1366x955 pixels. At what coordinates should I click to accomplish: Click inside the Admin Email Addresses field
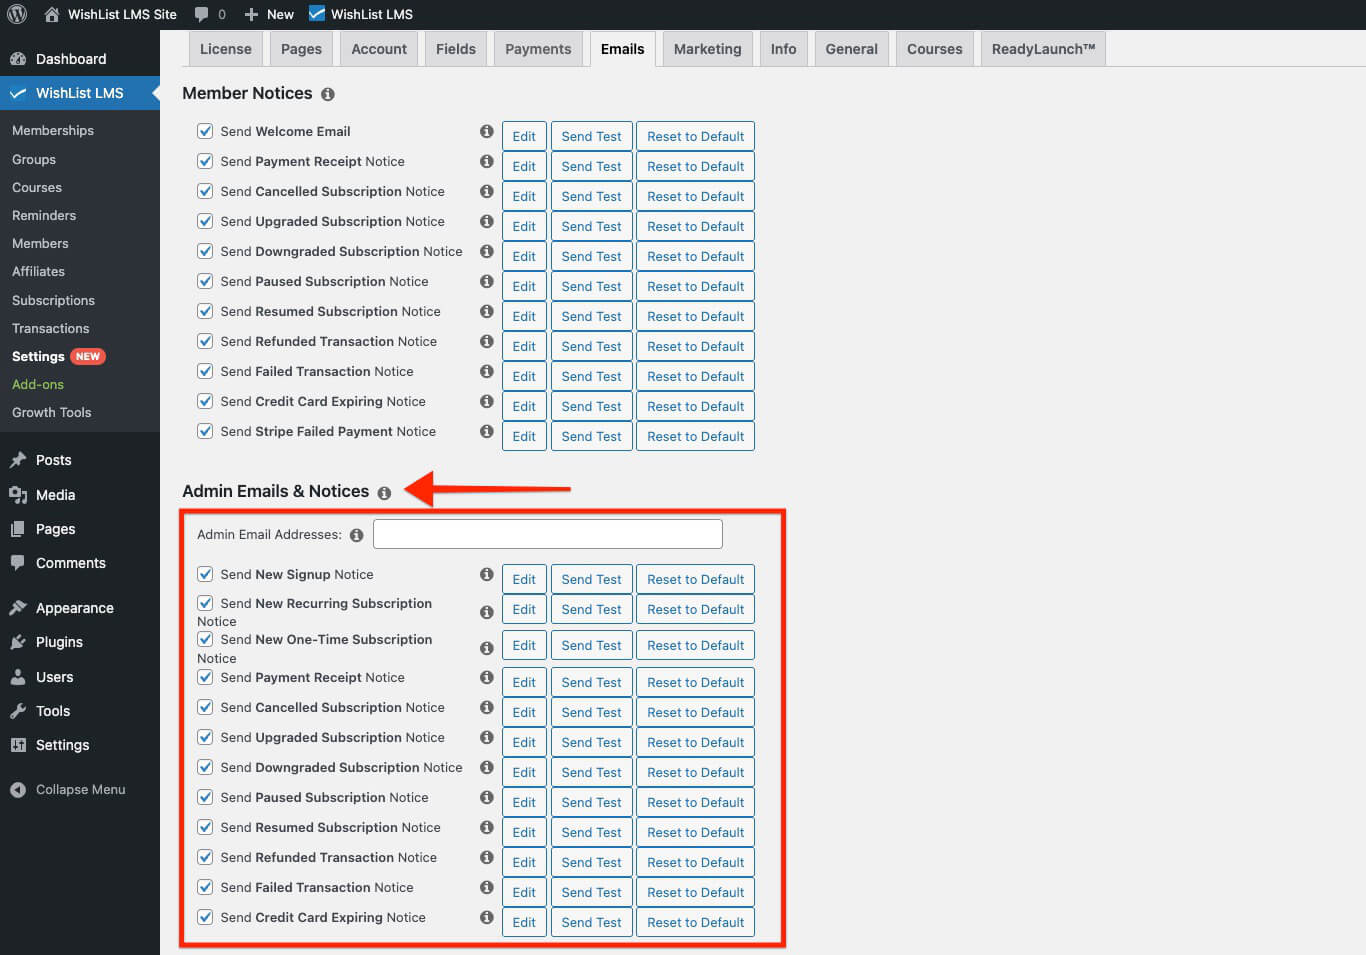547,533
